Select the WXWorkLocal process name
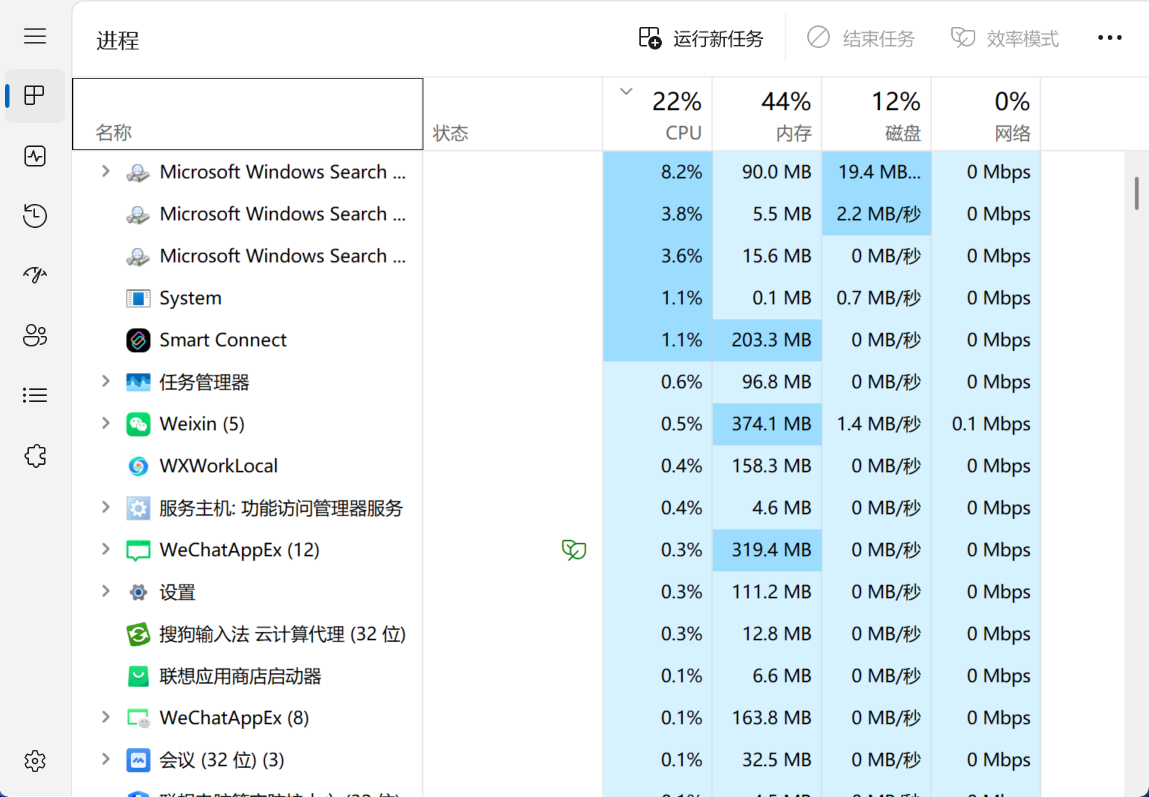The image size is (1149, 797). 218,466
